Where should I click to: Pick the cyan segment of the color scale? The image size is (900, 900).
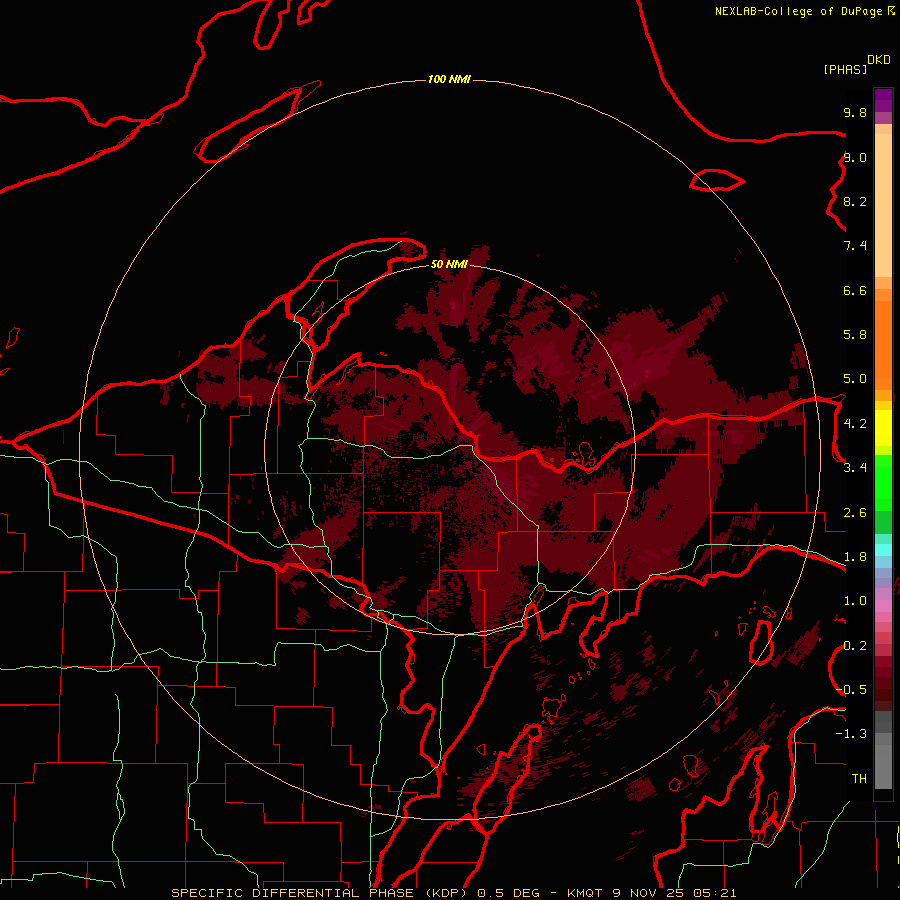(883, 550)
